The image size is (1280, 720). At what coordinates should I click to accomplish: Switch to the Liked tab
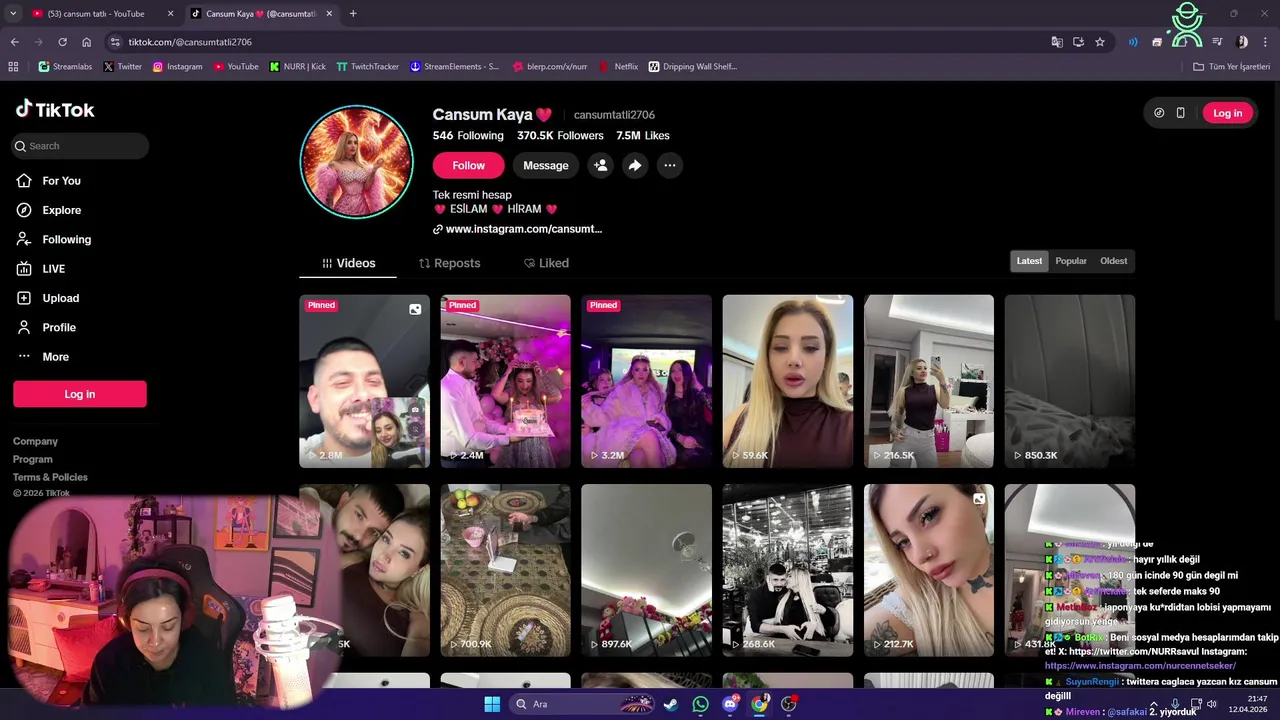point(546,263)
